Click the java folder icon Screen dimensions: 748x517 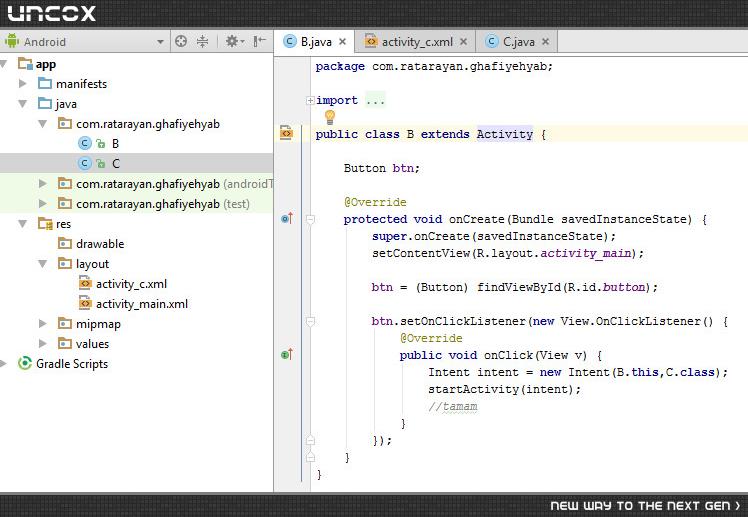(x=45, y=103)
